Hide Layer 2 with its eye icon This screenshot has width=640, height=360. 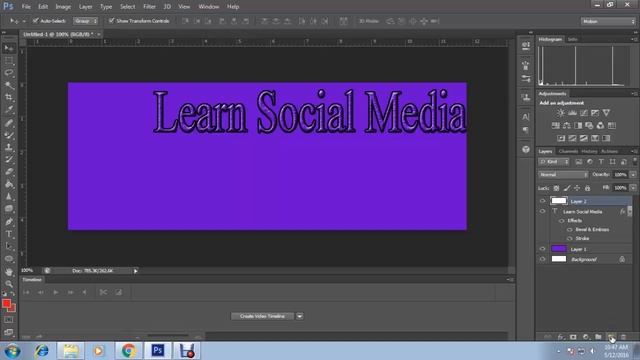tap(542, 201)
